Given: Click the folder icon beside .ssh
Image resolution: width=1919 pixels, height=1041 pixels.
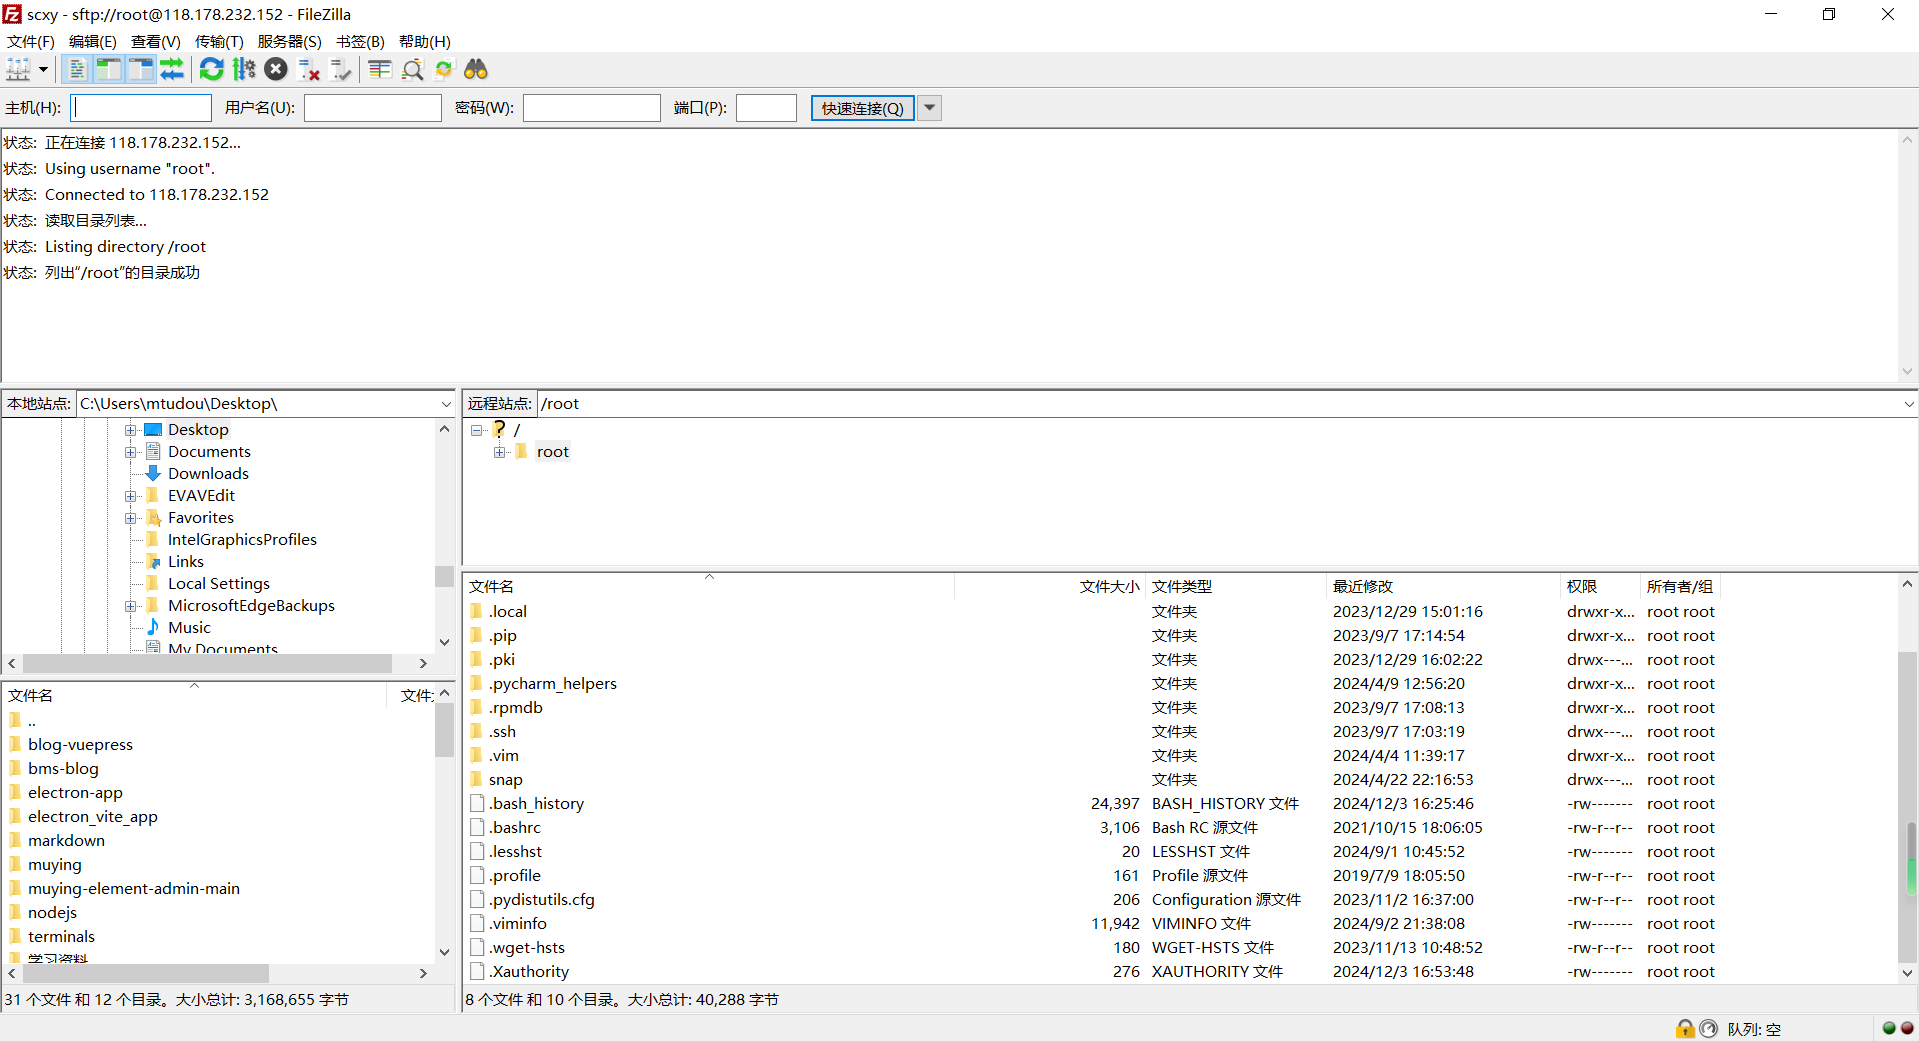Looking at the screenshot, I should click(477, 731).
